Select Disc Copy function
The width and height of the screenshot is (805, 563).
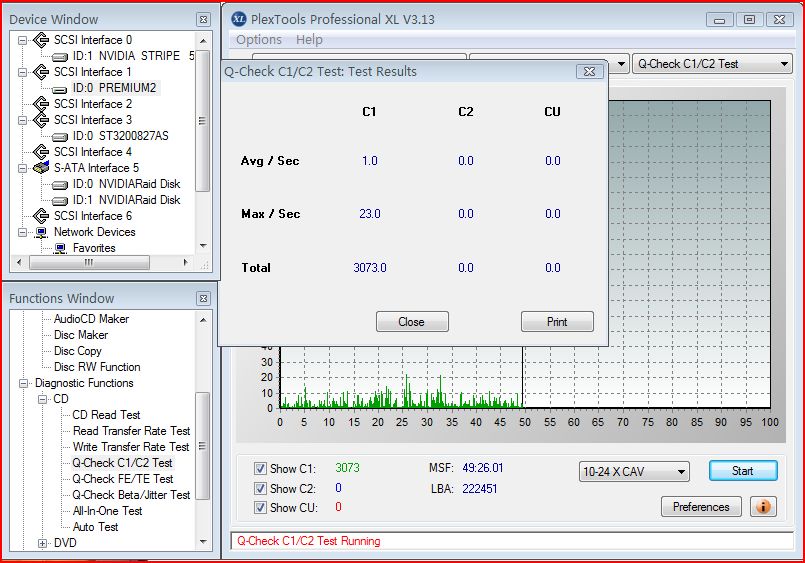78,351
